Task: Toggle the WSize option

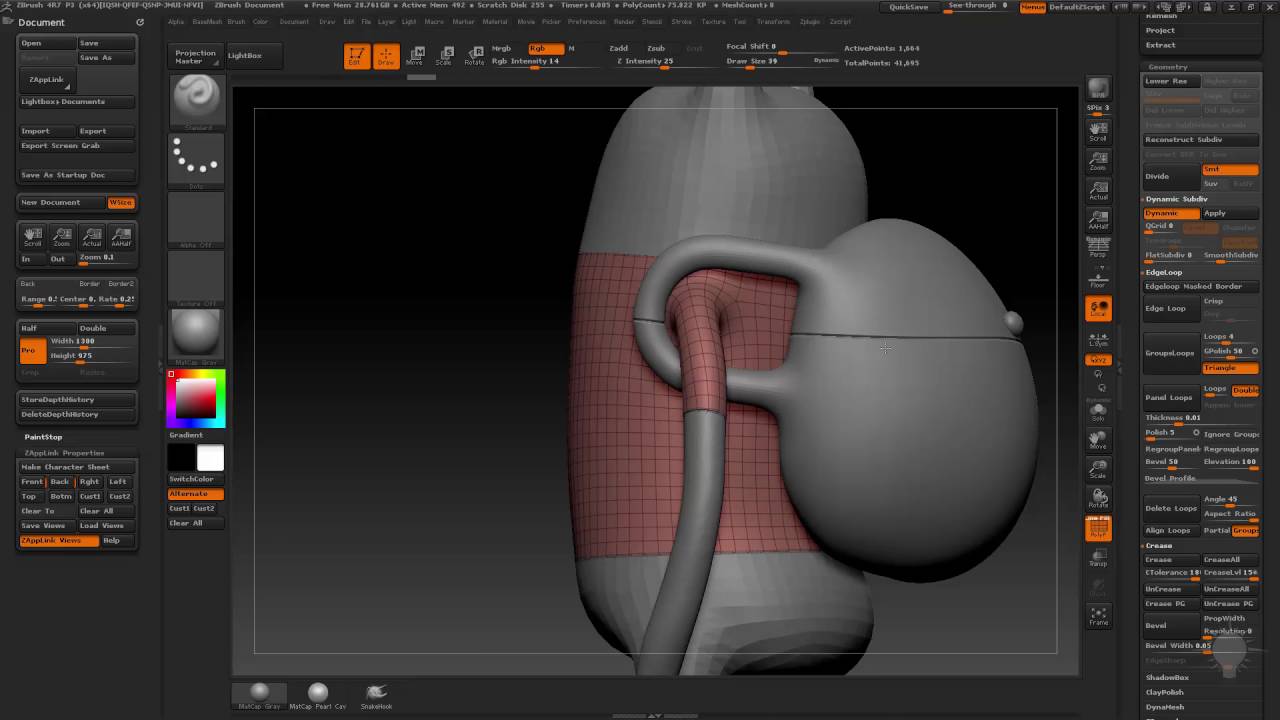Action: 120,203
